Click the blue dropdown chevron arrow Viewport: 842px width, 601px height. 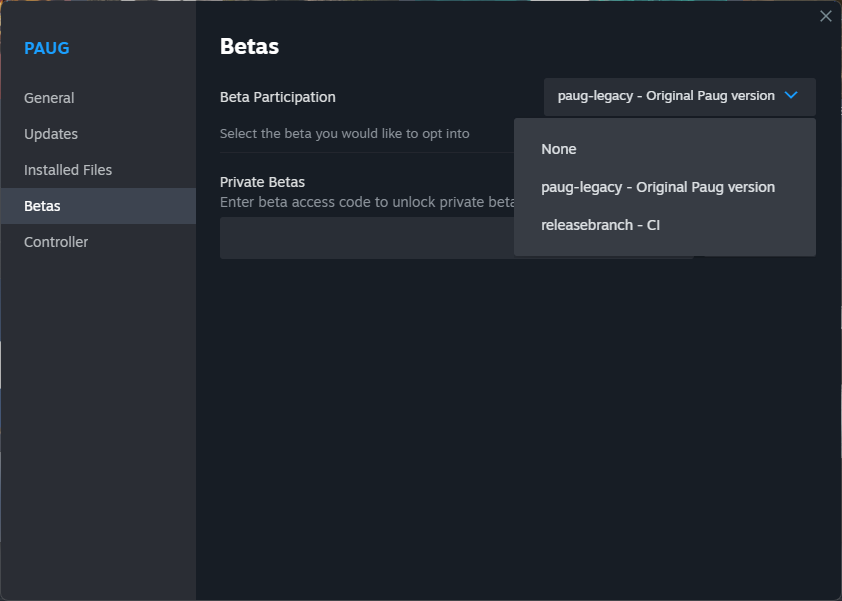[791, 96]
